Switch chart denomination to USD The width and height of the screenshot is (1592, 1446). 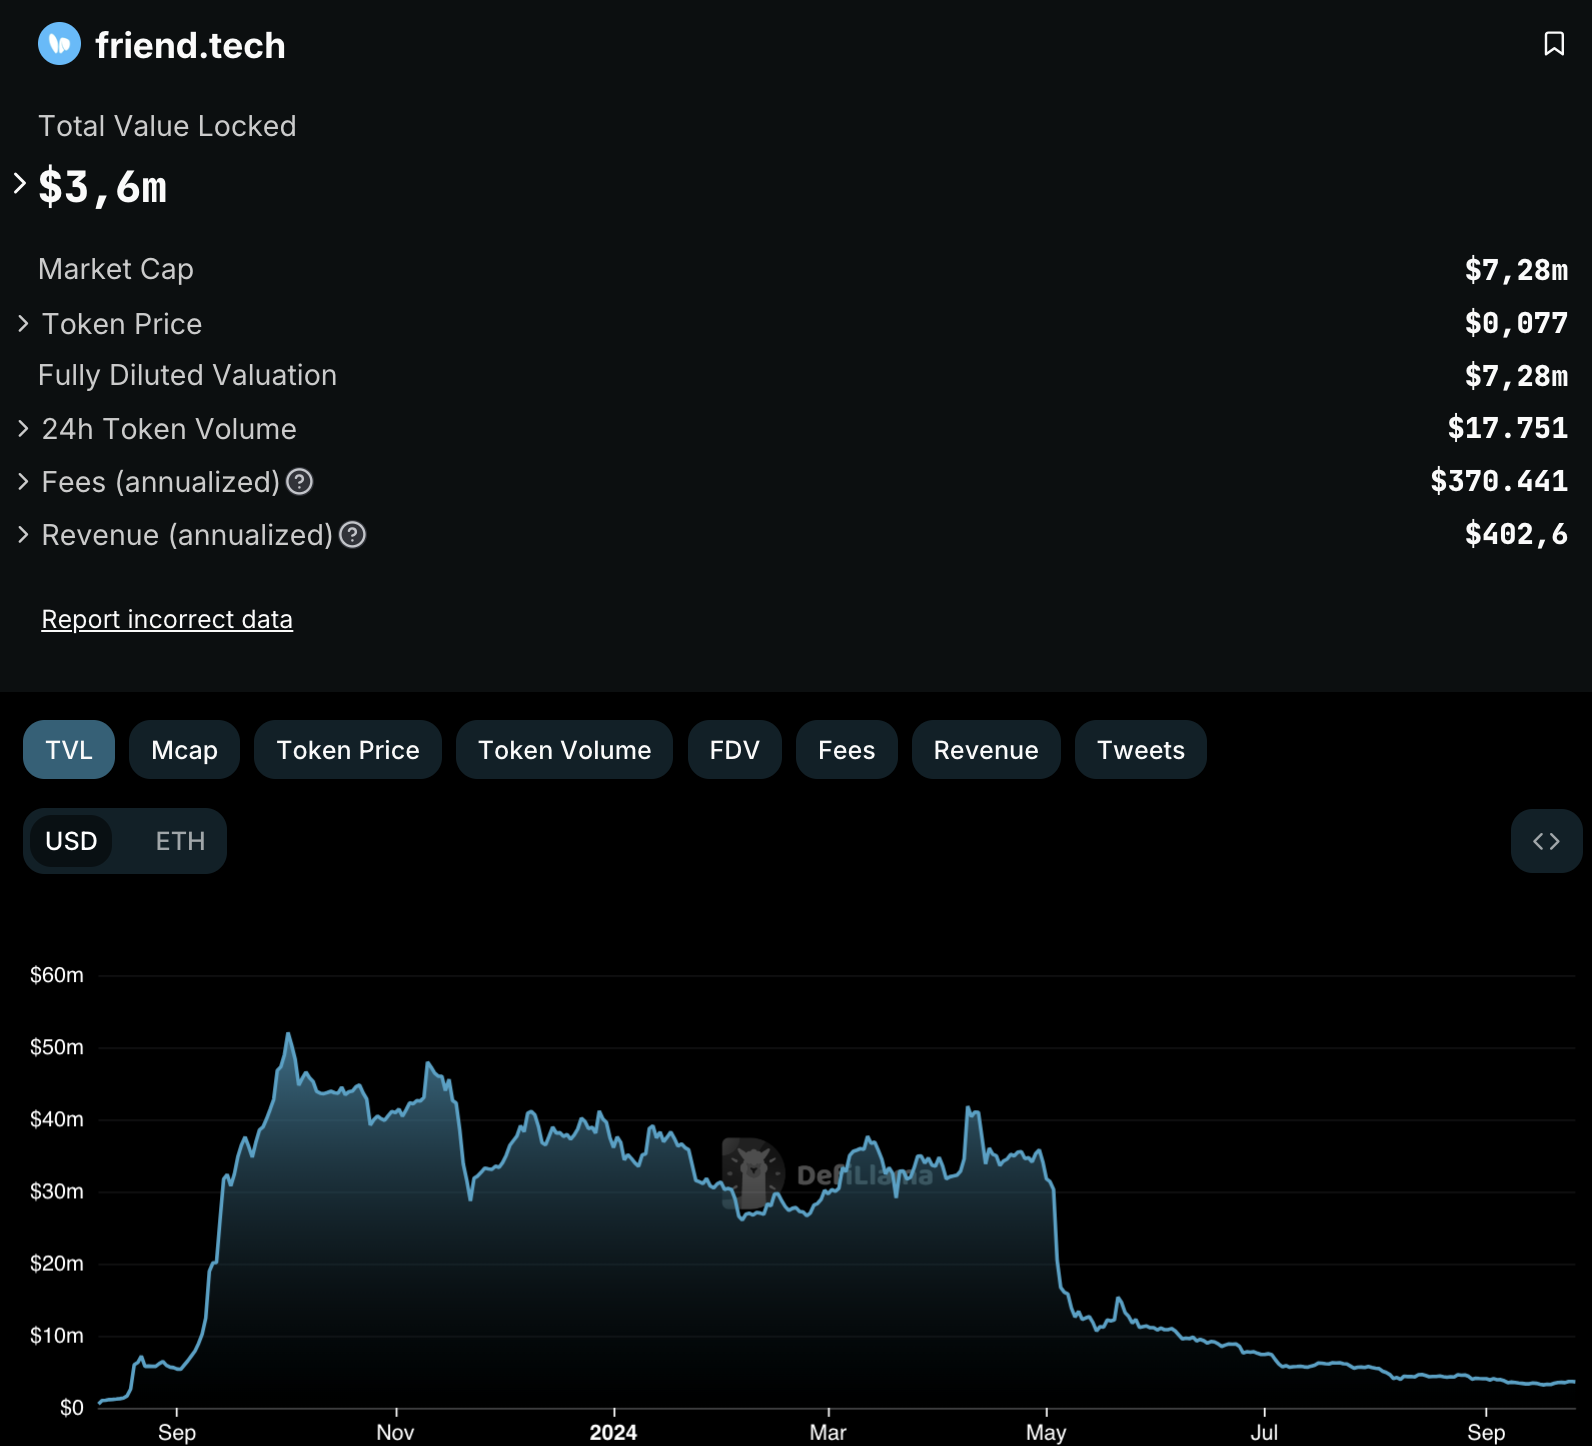tap(71, 841)
